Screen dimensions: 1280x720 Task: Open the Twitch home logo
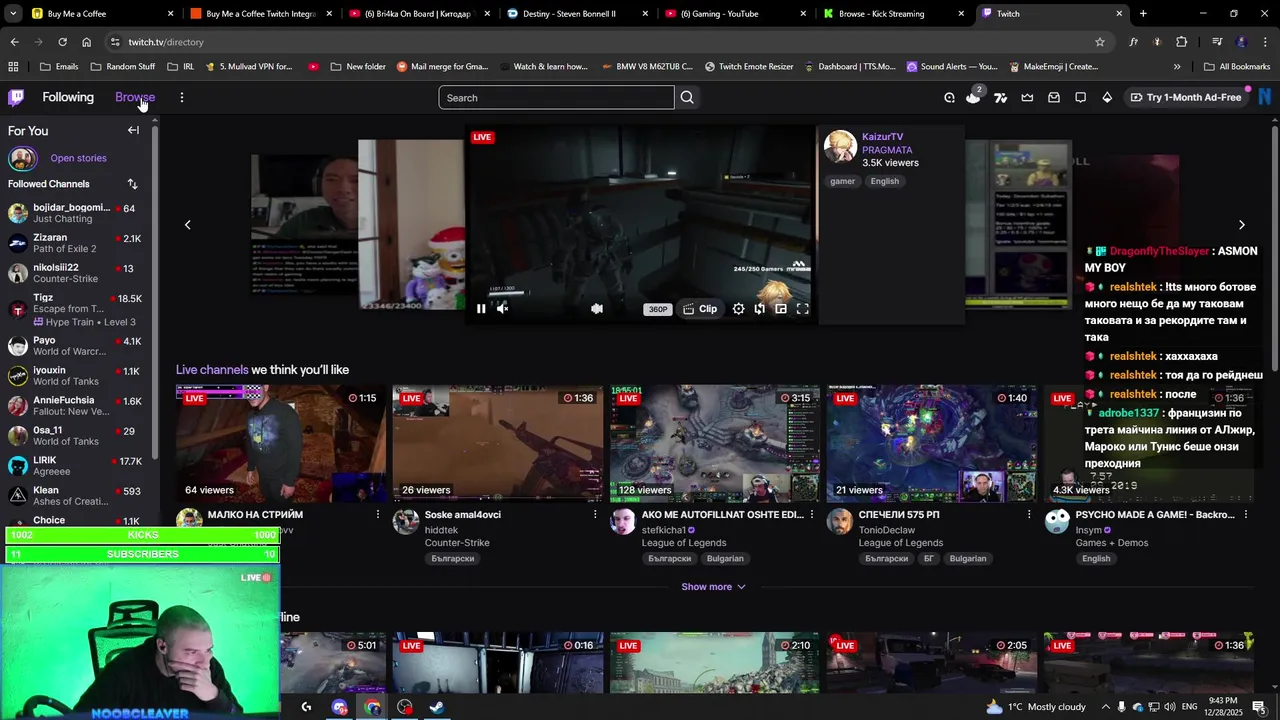16,97
